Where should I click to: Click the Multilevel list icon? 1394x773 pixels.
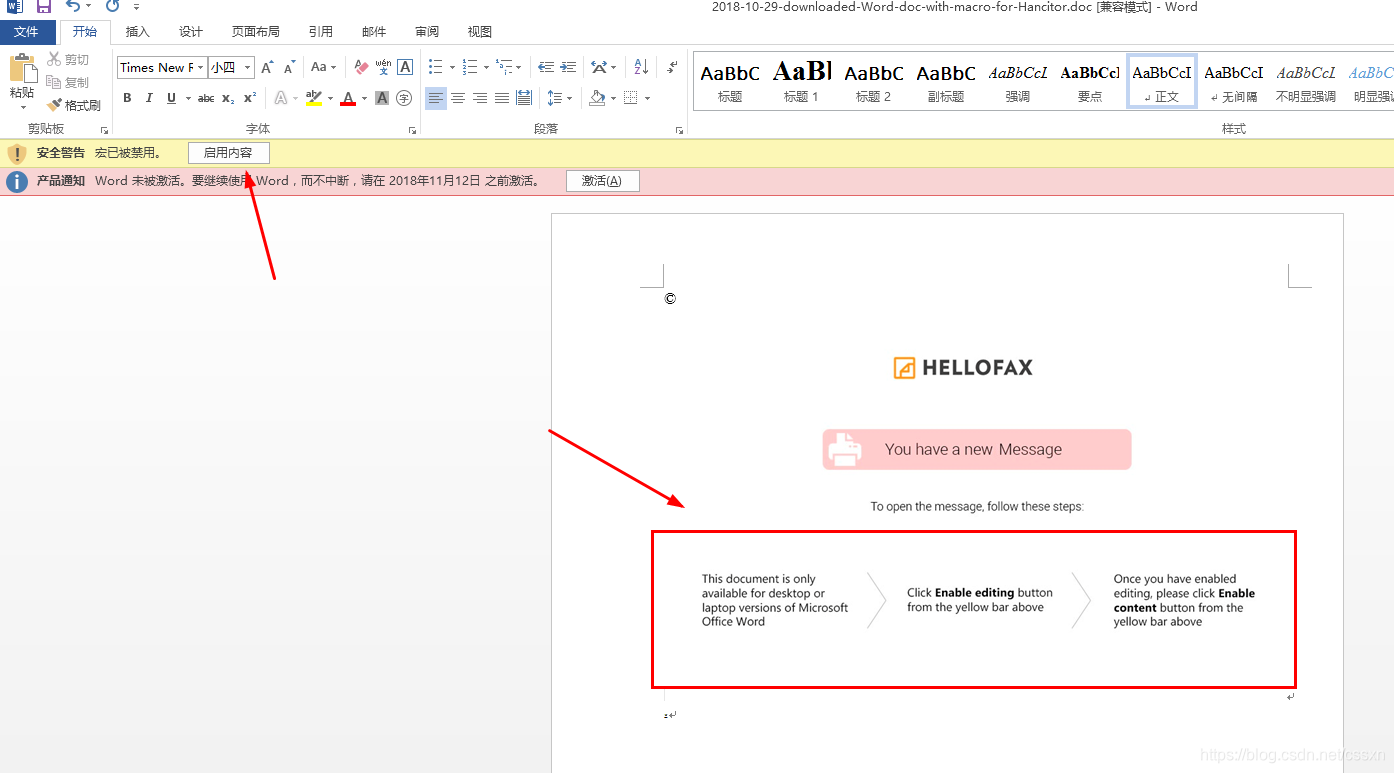pyautogui.click(x=503, y=68)
